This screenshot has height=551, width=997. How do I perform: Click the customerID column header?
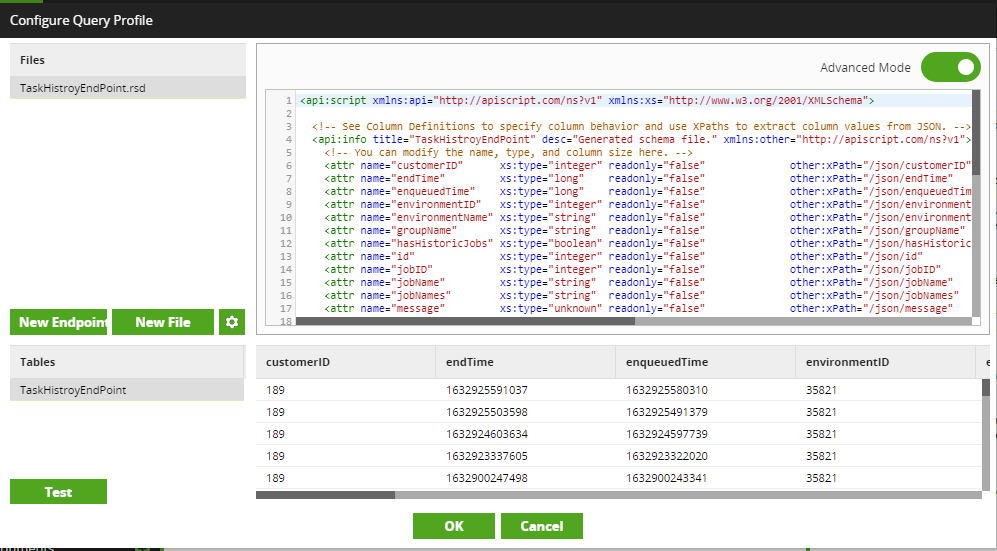(346, 362)
